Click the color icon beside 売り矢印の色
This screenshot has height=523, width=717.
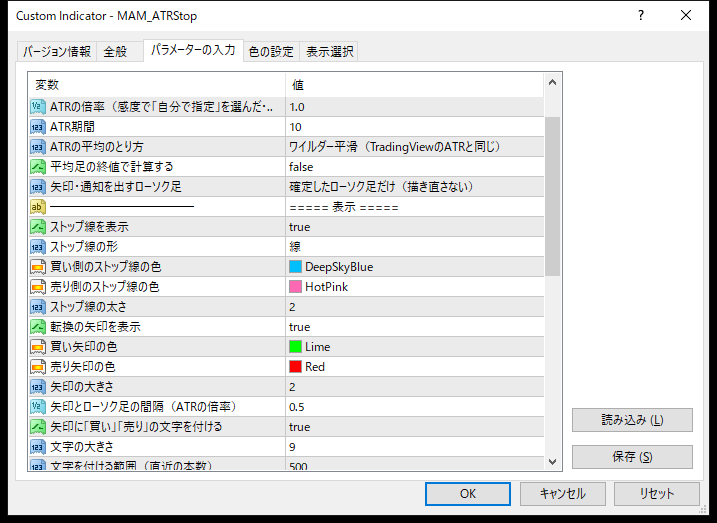38,367
